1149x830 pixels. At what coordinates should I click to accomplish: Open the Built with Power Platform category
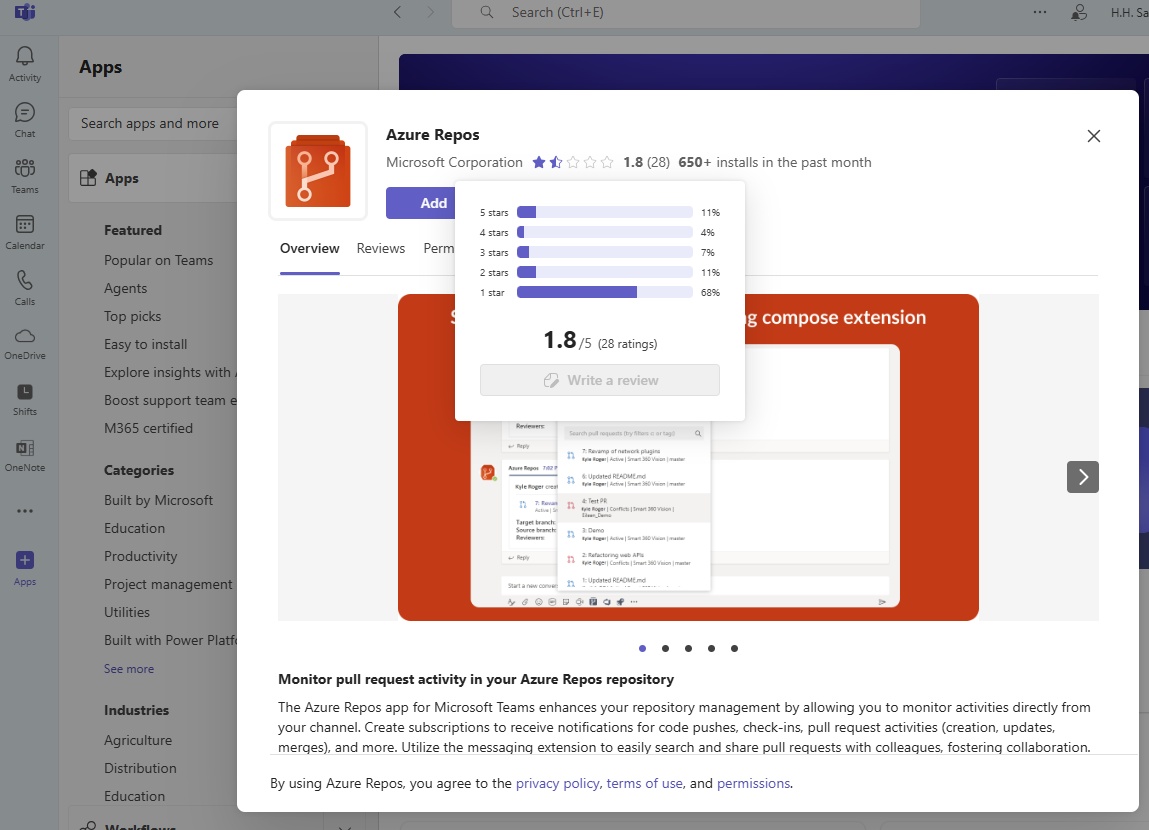click(170, 640)
